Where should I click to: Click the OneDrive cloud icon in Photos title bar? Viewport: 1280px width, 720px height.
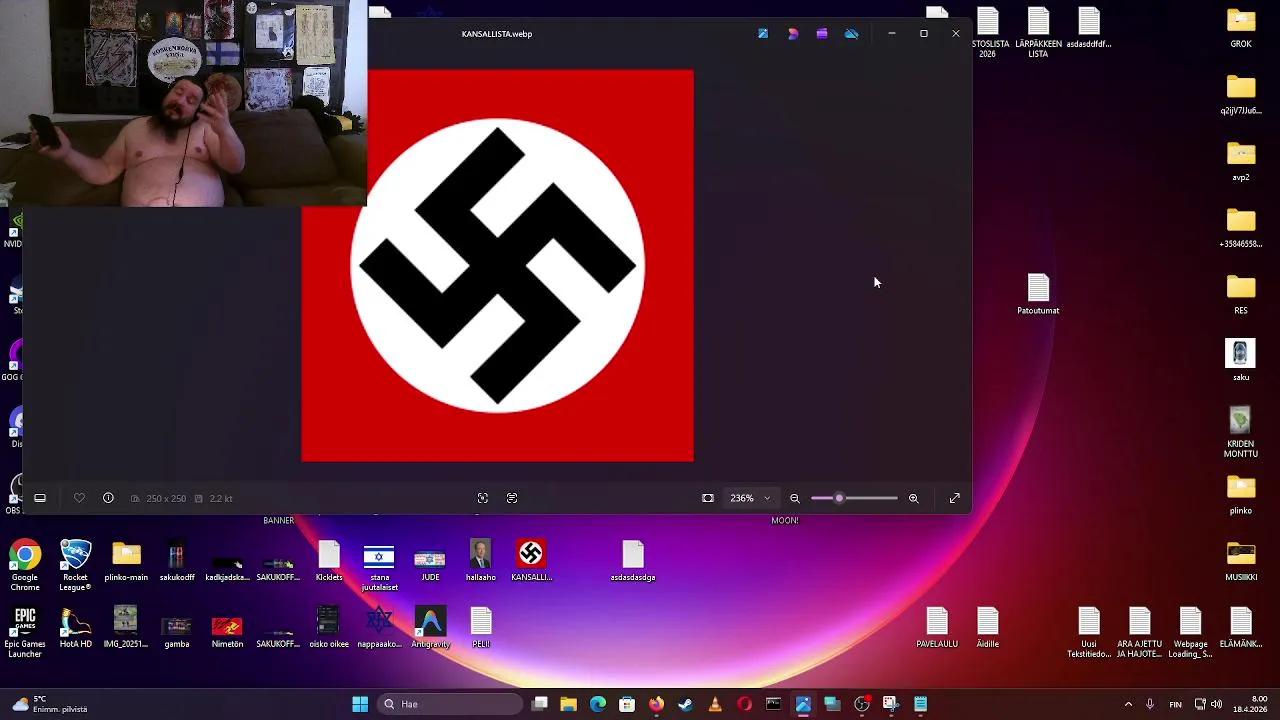pyautogui.click(x=851, y=34)
